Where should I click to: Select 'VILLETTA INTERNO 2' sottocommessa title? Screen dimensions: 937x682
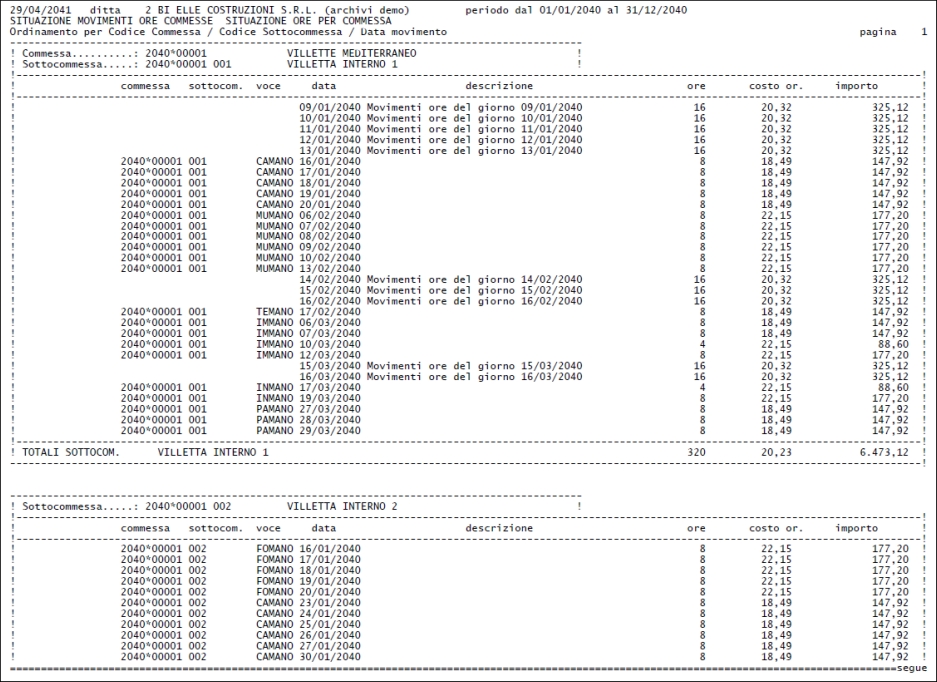point(342,506)
